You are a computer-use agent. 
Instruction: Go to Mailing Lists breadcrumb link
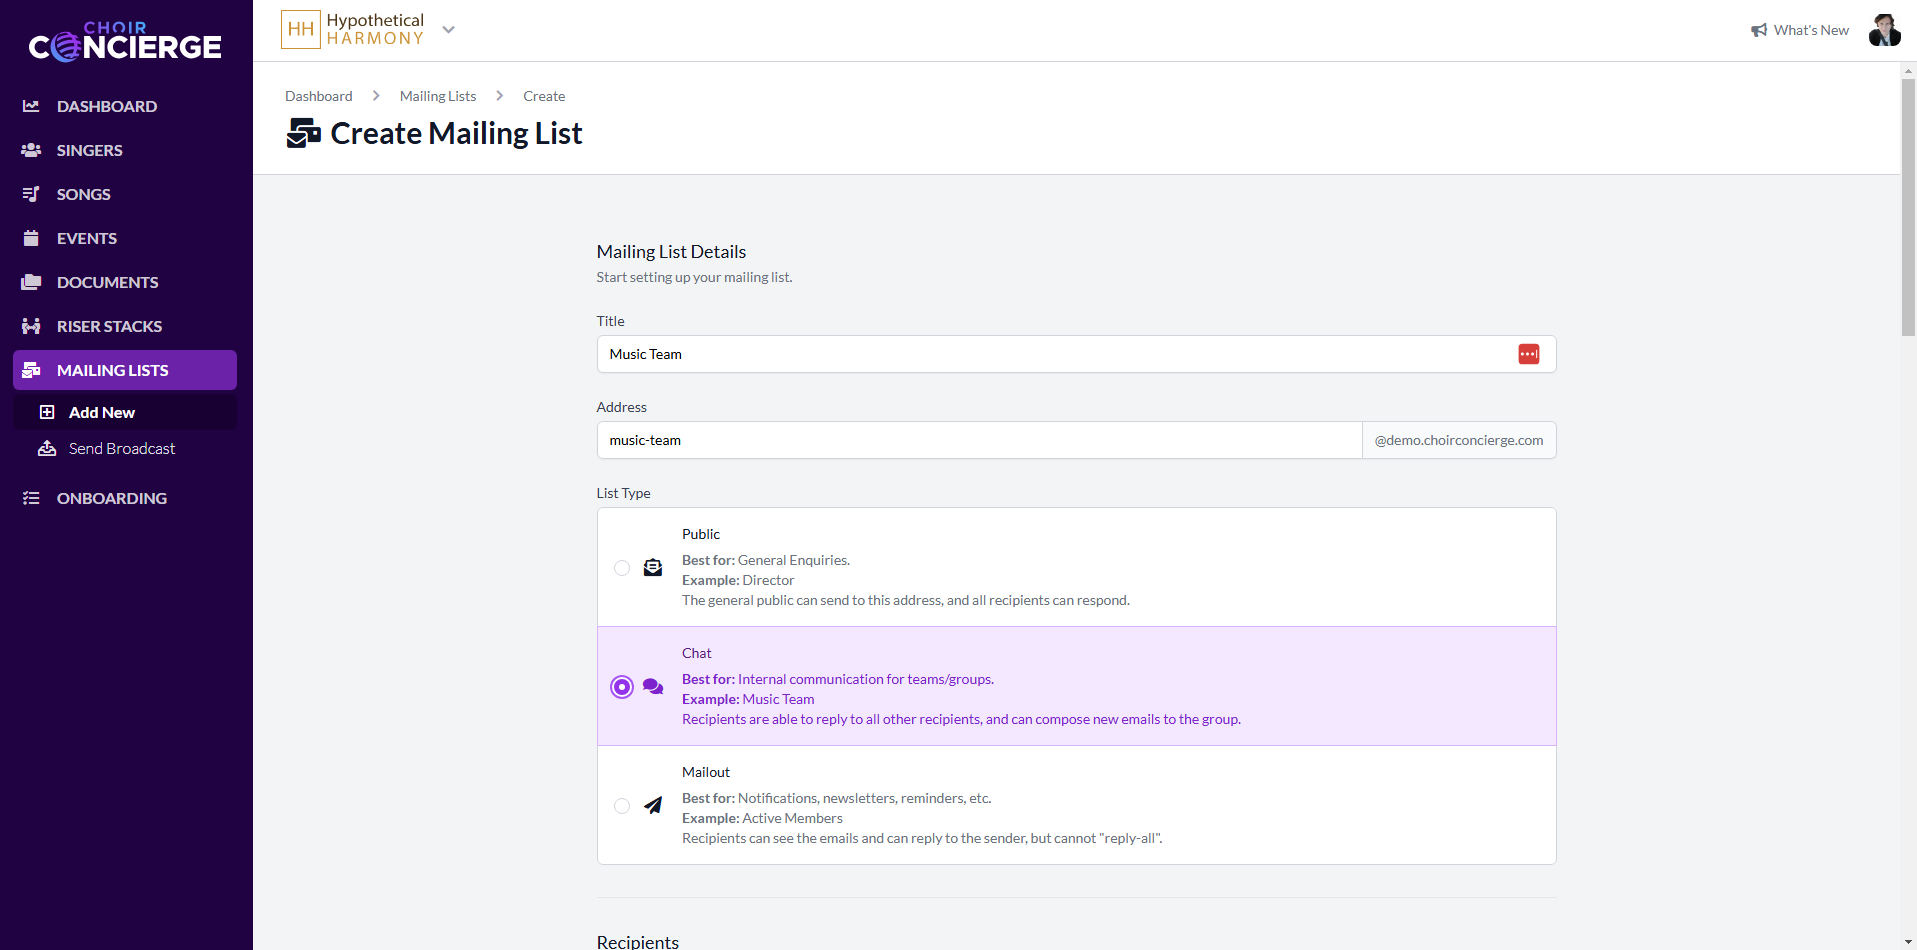click(x=438, y=96)
